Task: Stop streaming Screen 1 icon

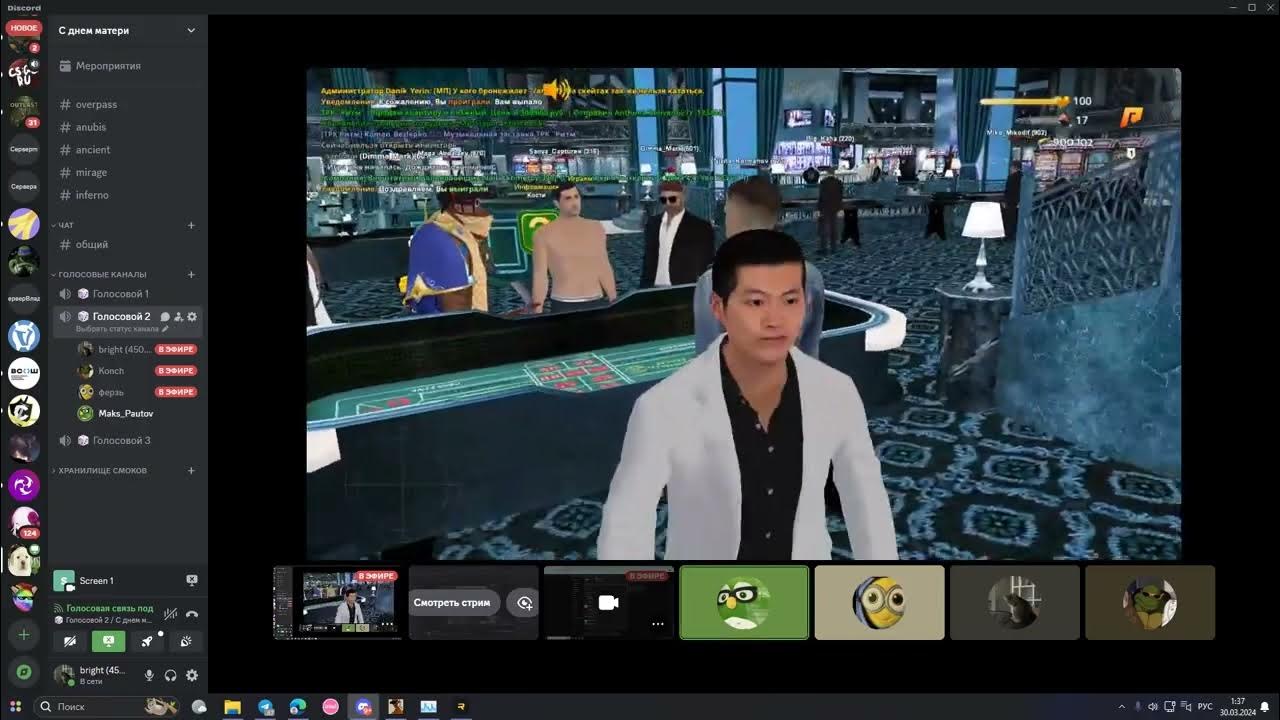Action: click(192, 580)
